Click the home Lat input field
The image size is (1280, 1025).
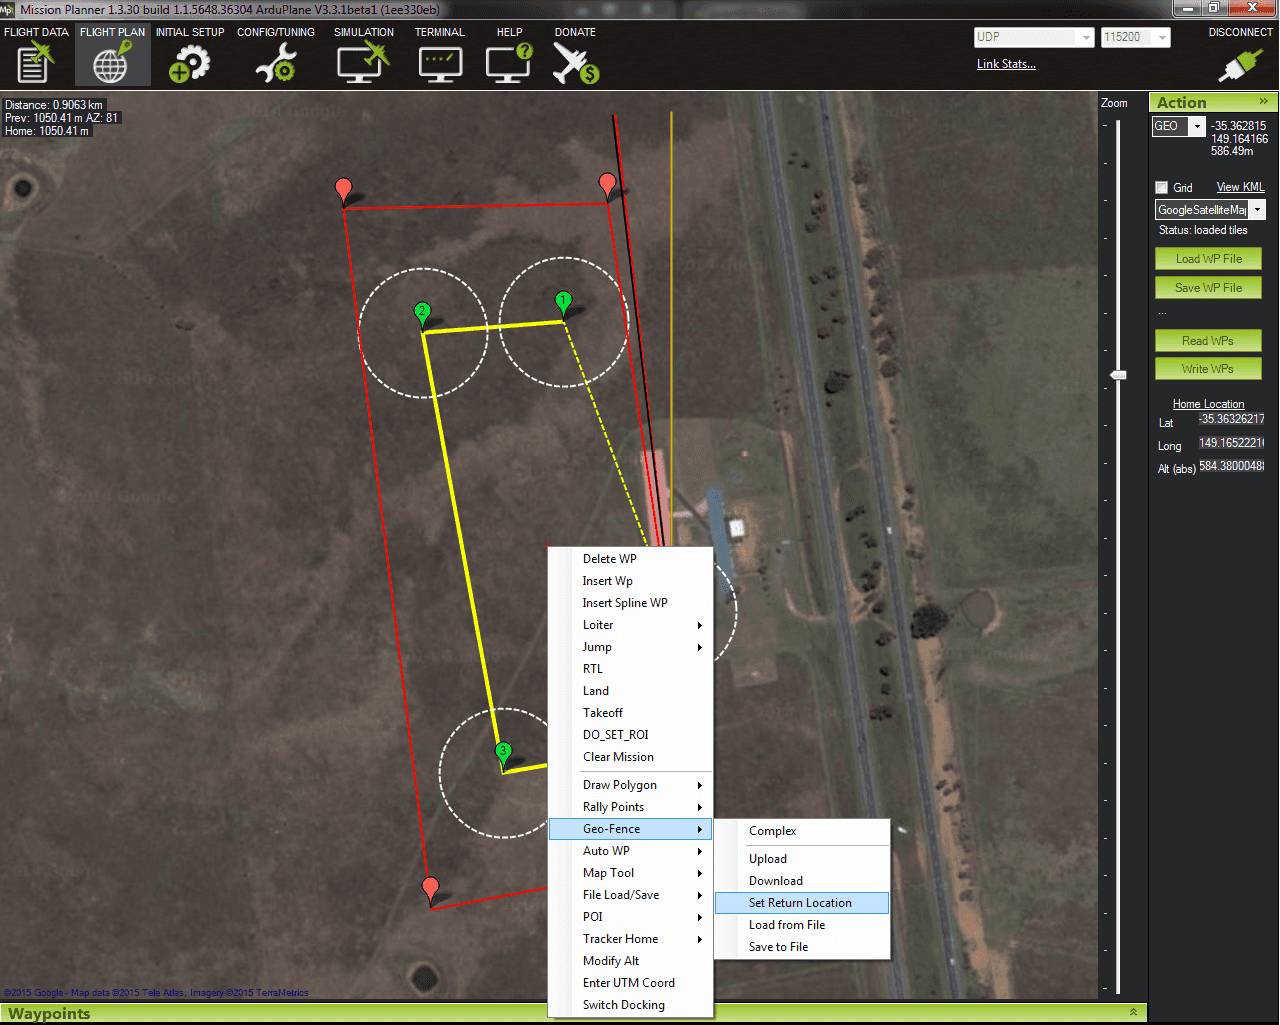pyautogui.click(x=1231, y=420)
